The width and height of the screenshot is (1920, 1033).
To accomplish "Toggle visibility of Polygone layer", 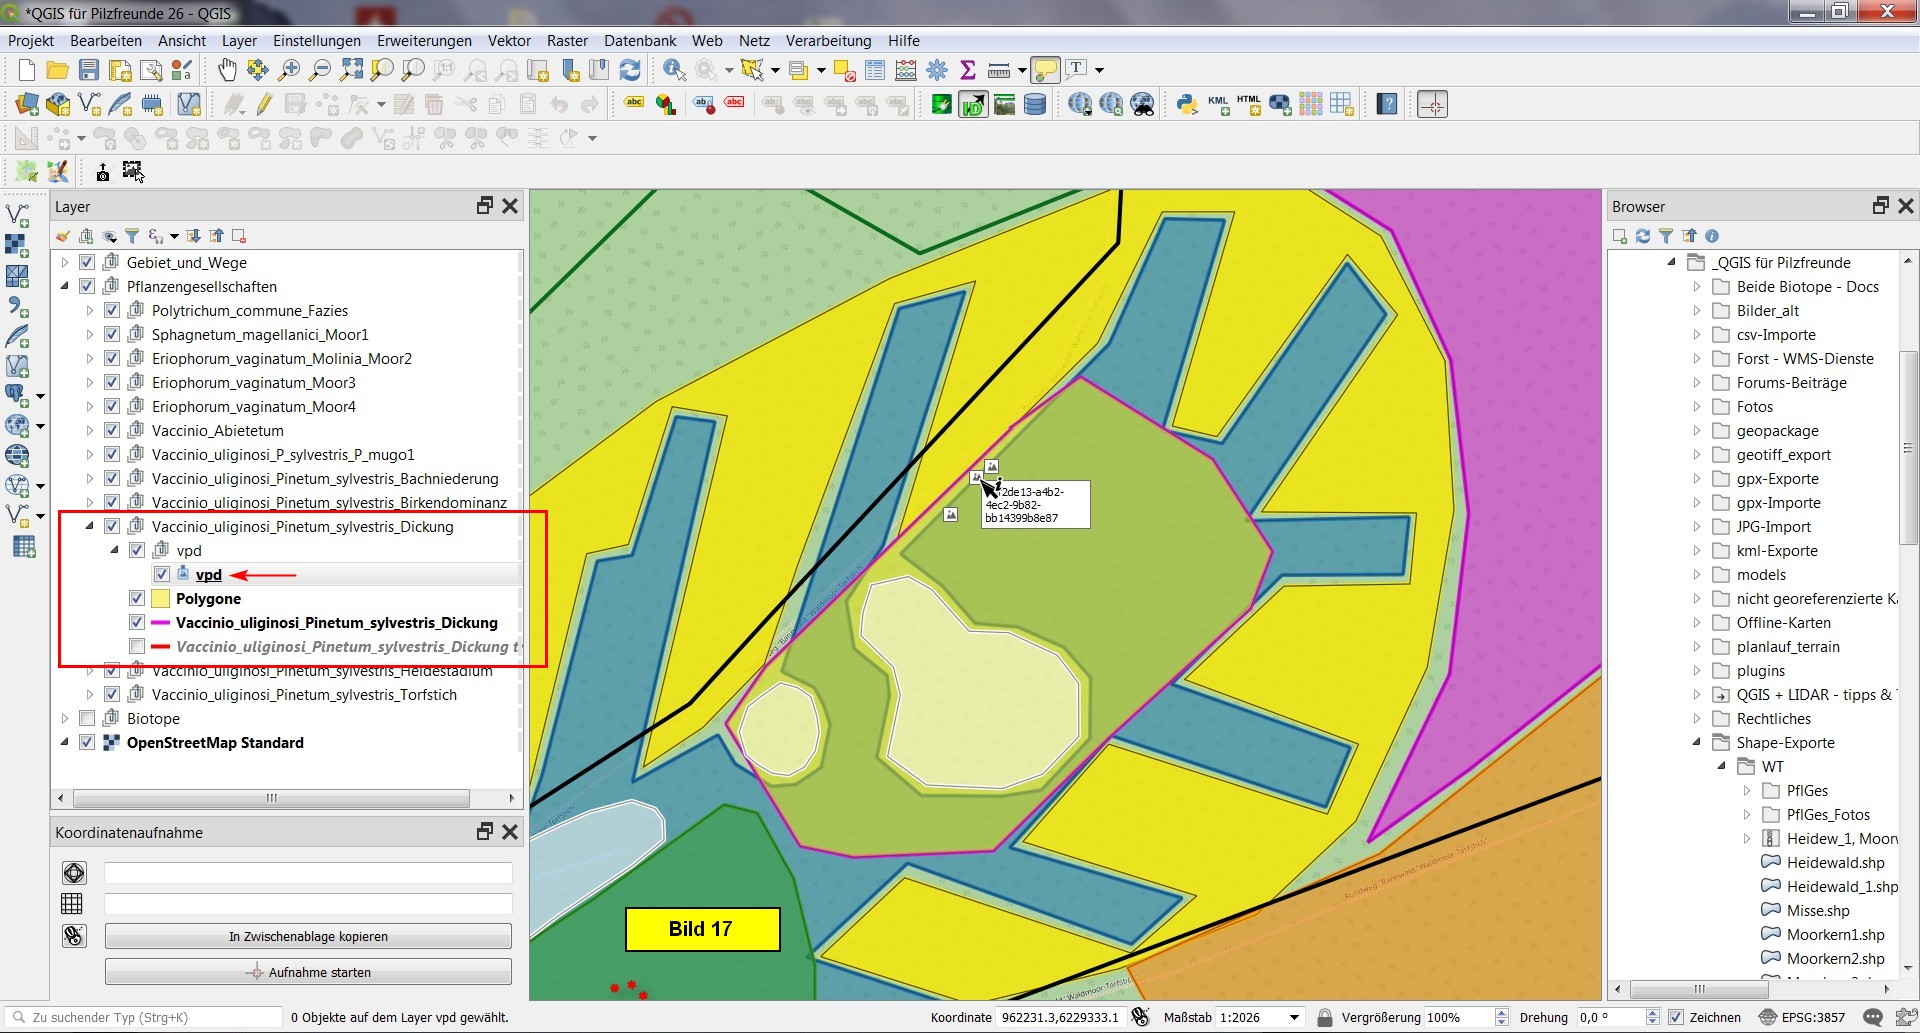I will pos(137,599).
